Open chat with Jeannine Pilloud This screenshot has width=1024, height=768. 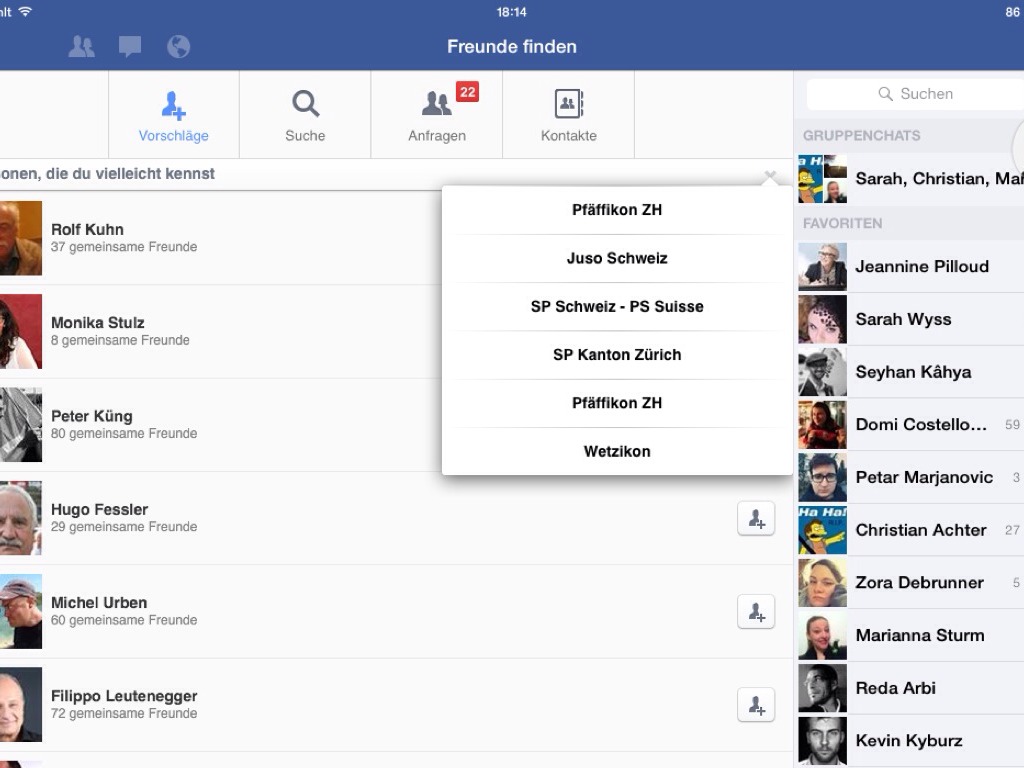point(920,266)
